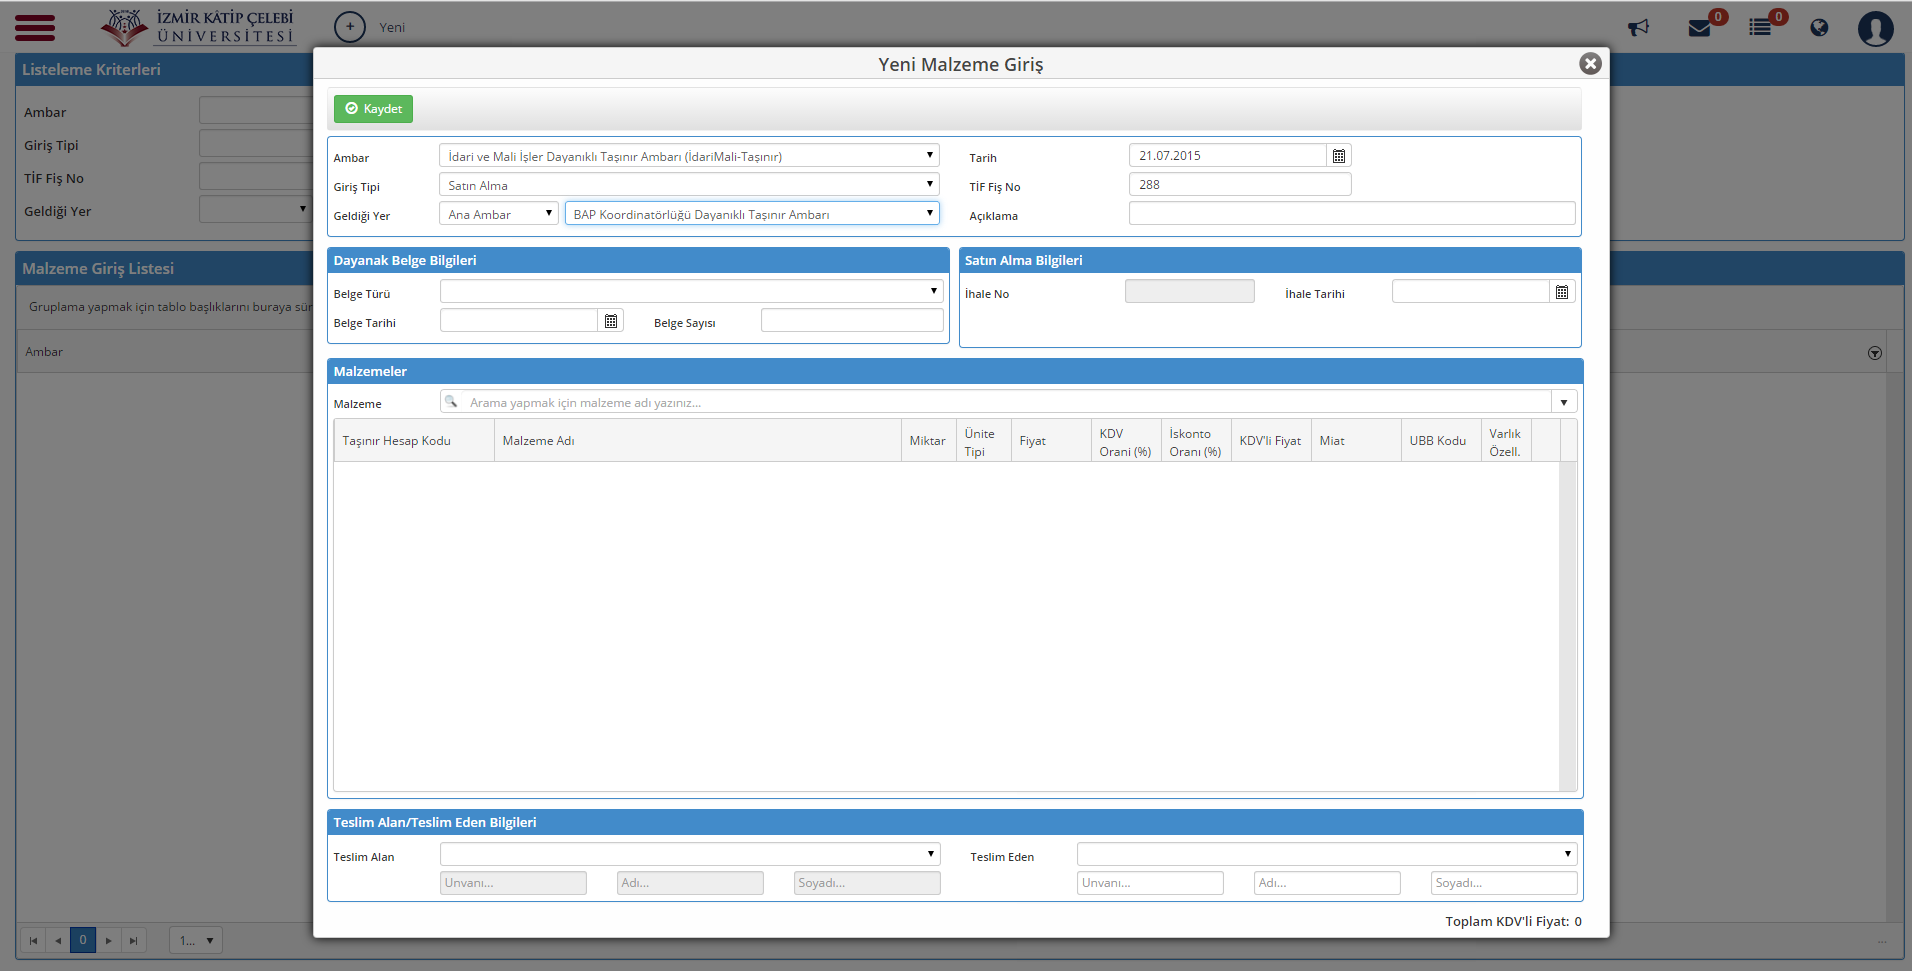Click the Malzemeler table vertical scrollbar
This screenshot has height=971, width=1912.
pyautogui.click(x=1567, y=626)
